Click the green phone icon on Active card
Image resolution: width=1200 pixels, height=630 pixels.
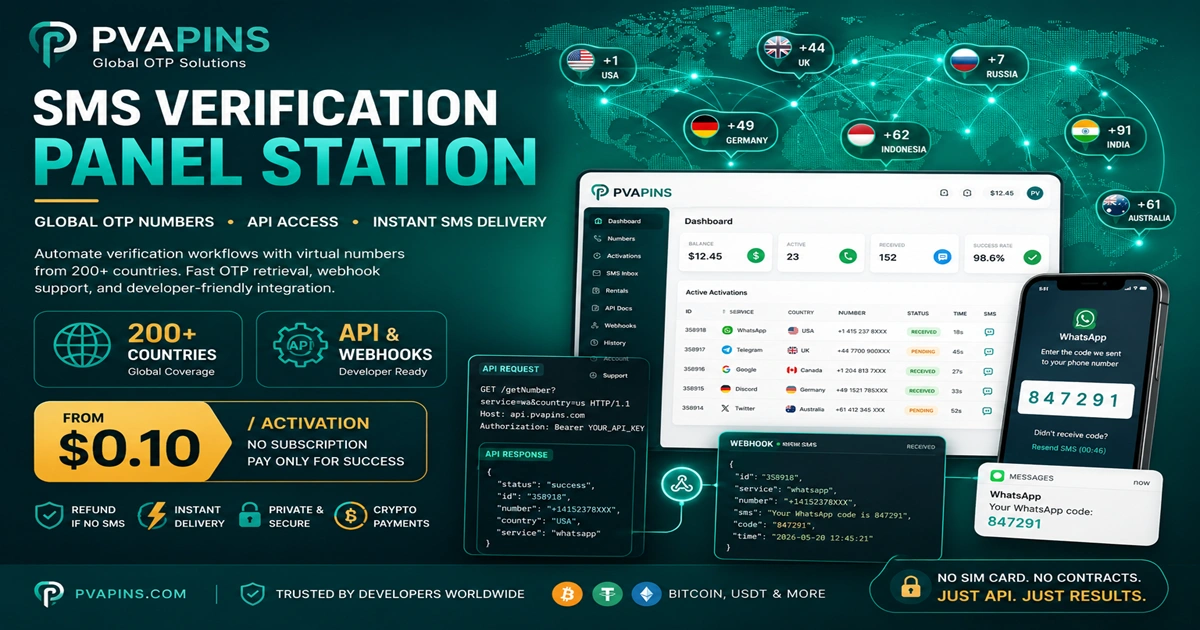[x=848, y=256]
